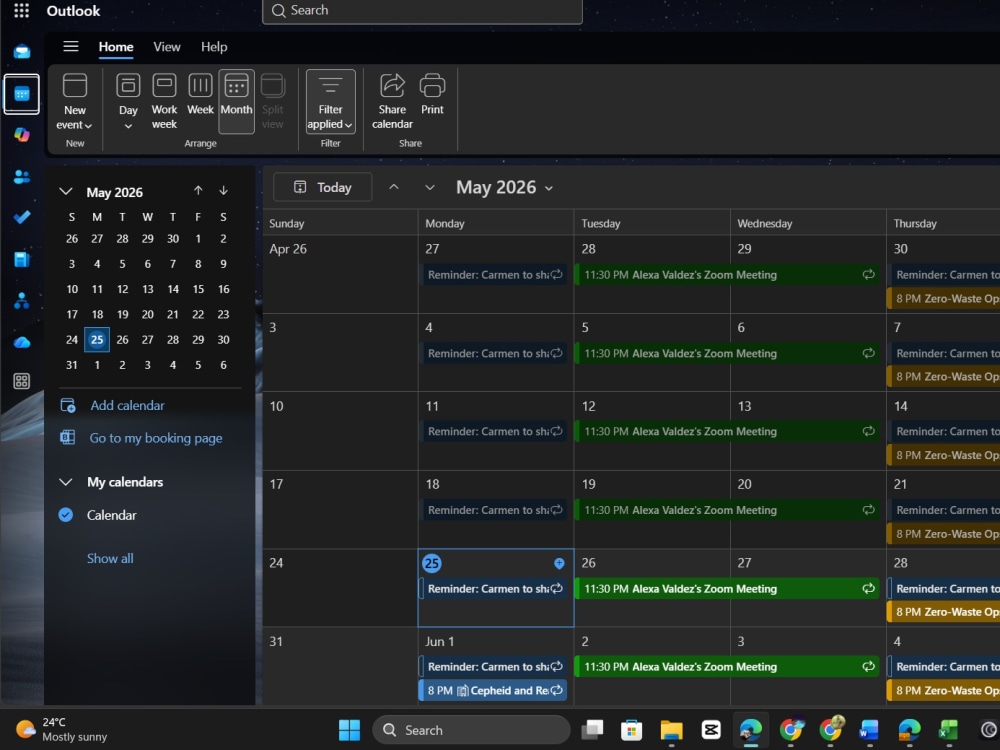Collapse My calendars section
Screen dimensions: 1000x750
click(x=65, y=482)
